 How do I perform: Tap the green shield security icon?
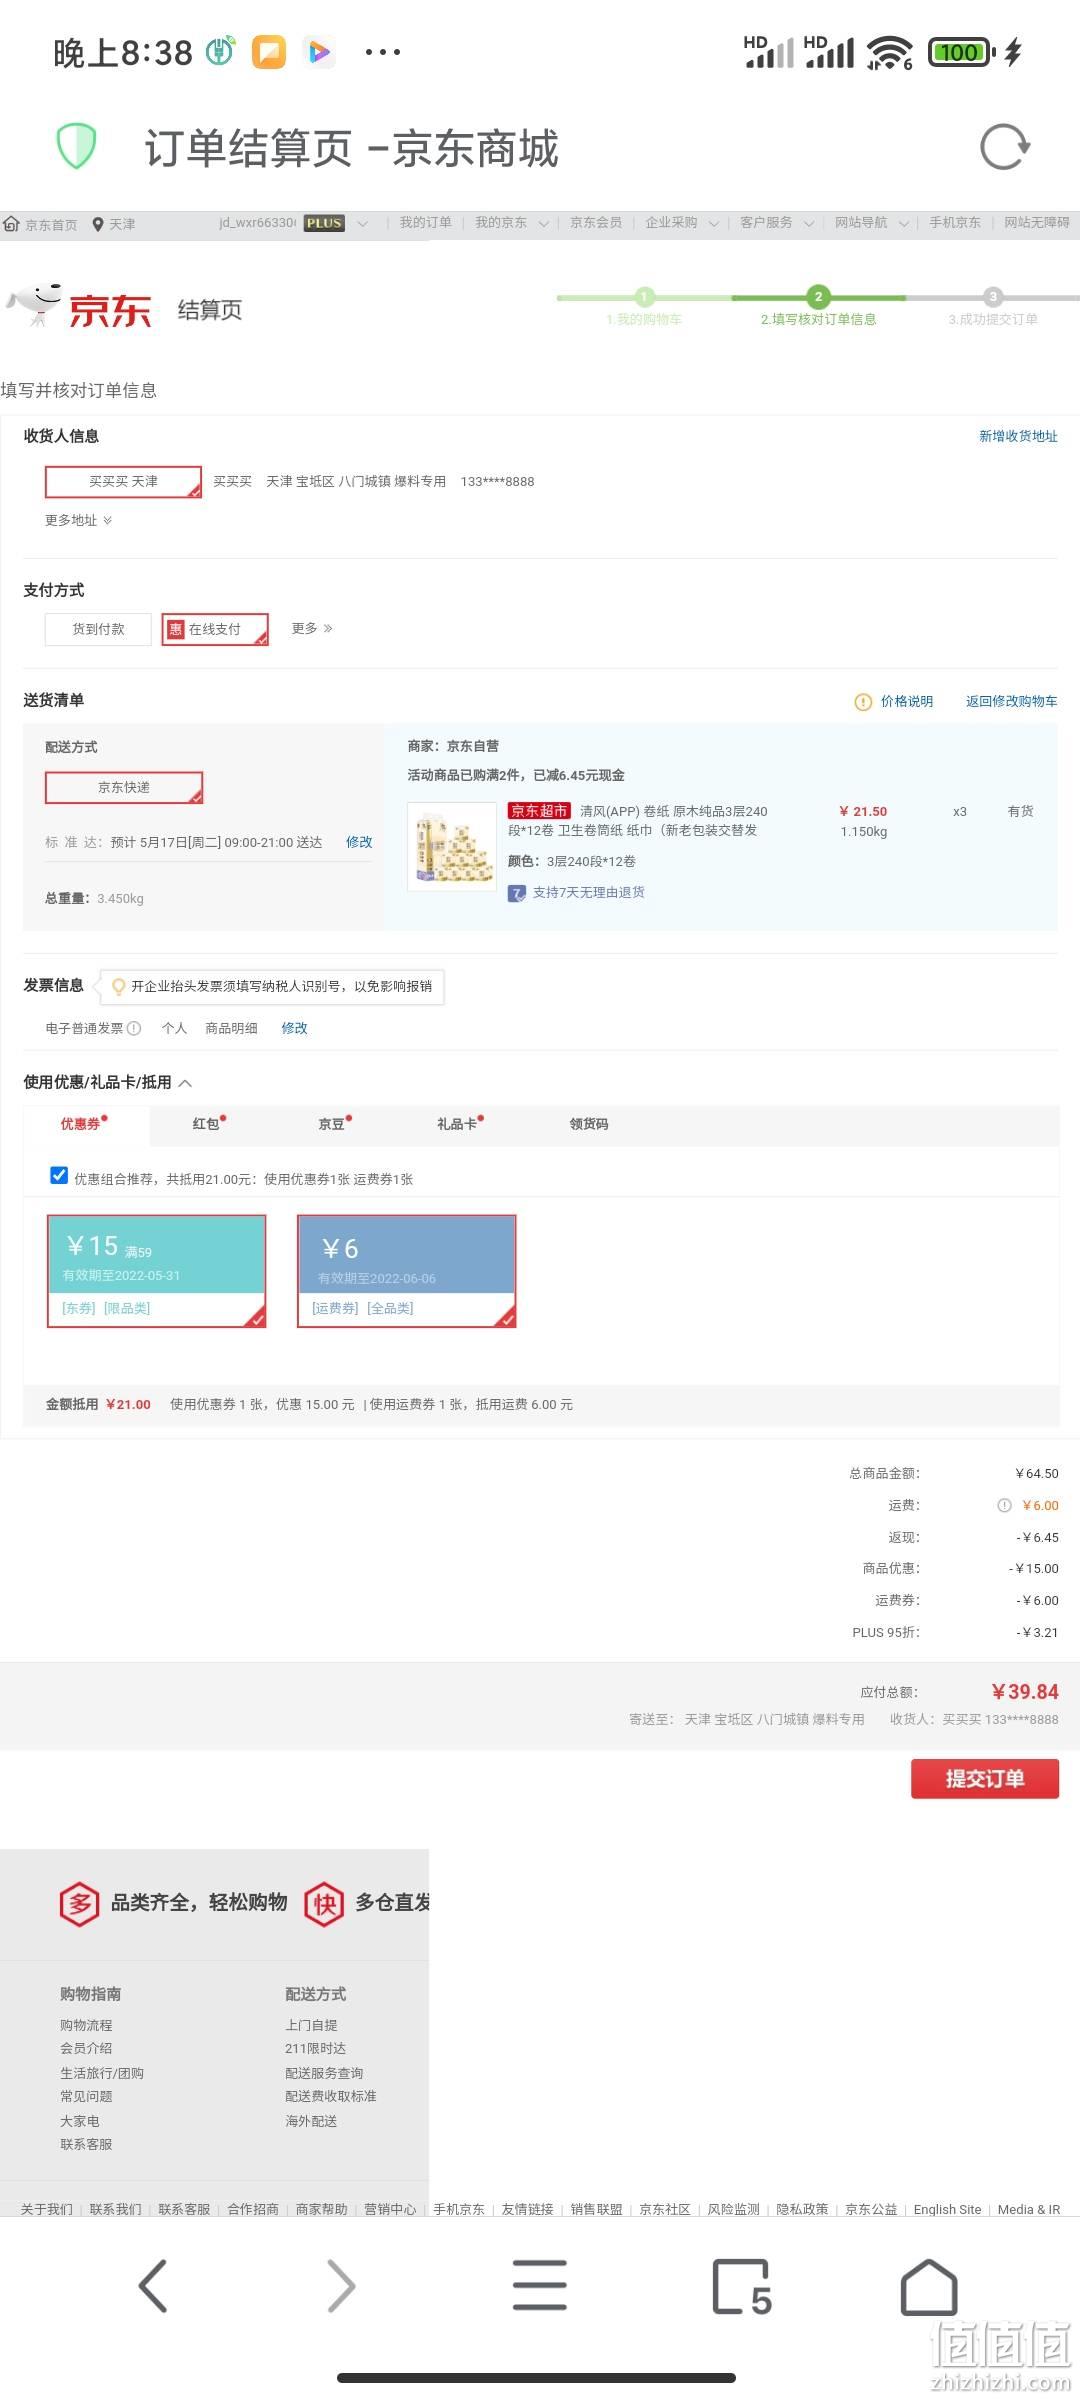(x=76, y=147)
